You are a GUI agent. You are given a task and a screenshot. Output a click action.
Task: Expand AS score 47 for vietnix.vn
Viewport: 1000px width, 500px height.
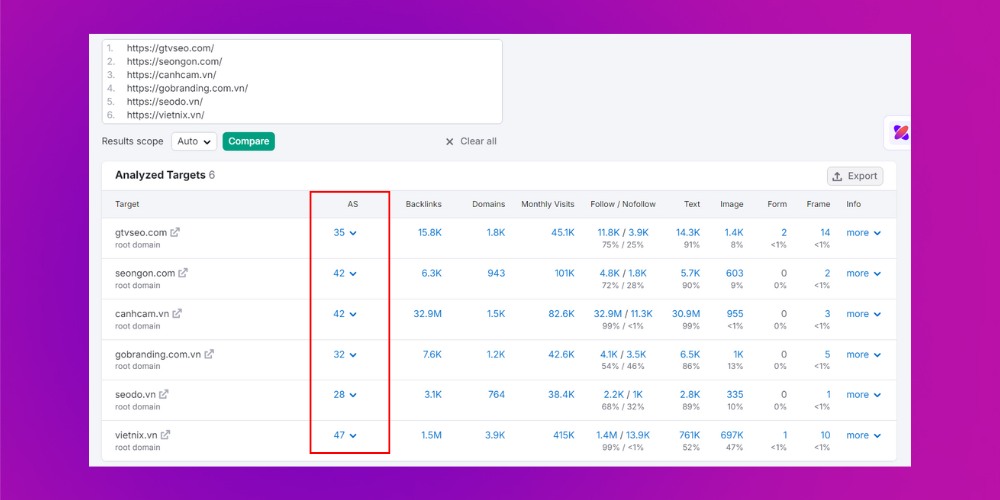point(345,435)
